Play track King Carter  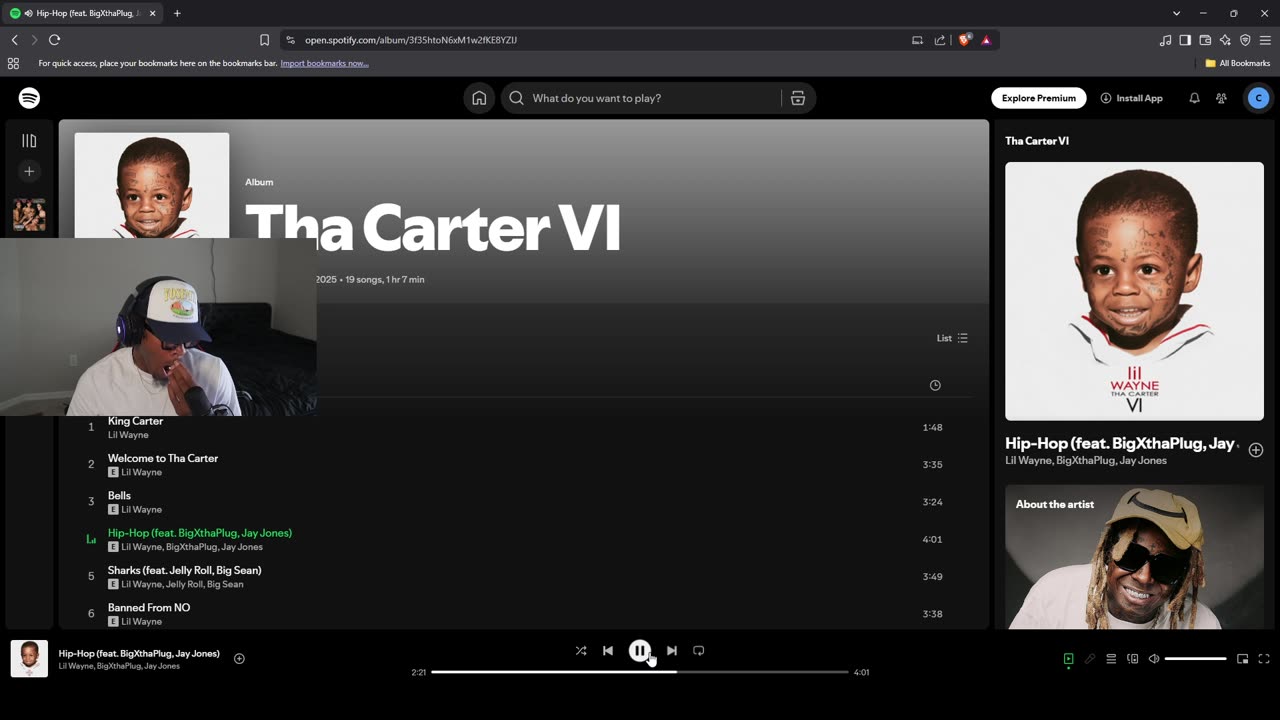point(135,421)
